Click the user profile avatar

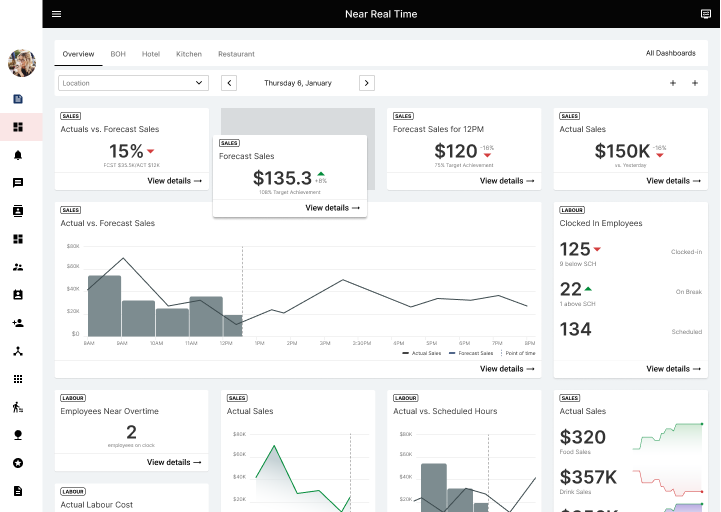pyautogui.click(x=21, y=63)
